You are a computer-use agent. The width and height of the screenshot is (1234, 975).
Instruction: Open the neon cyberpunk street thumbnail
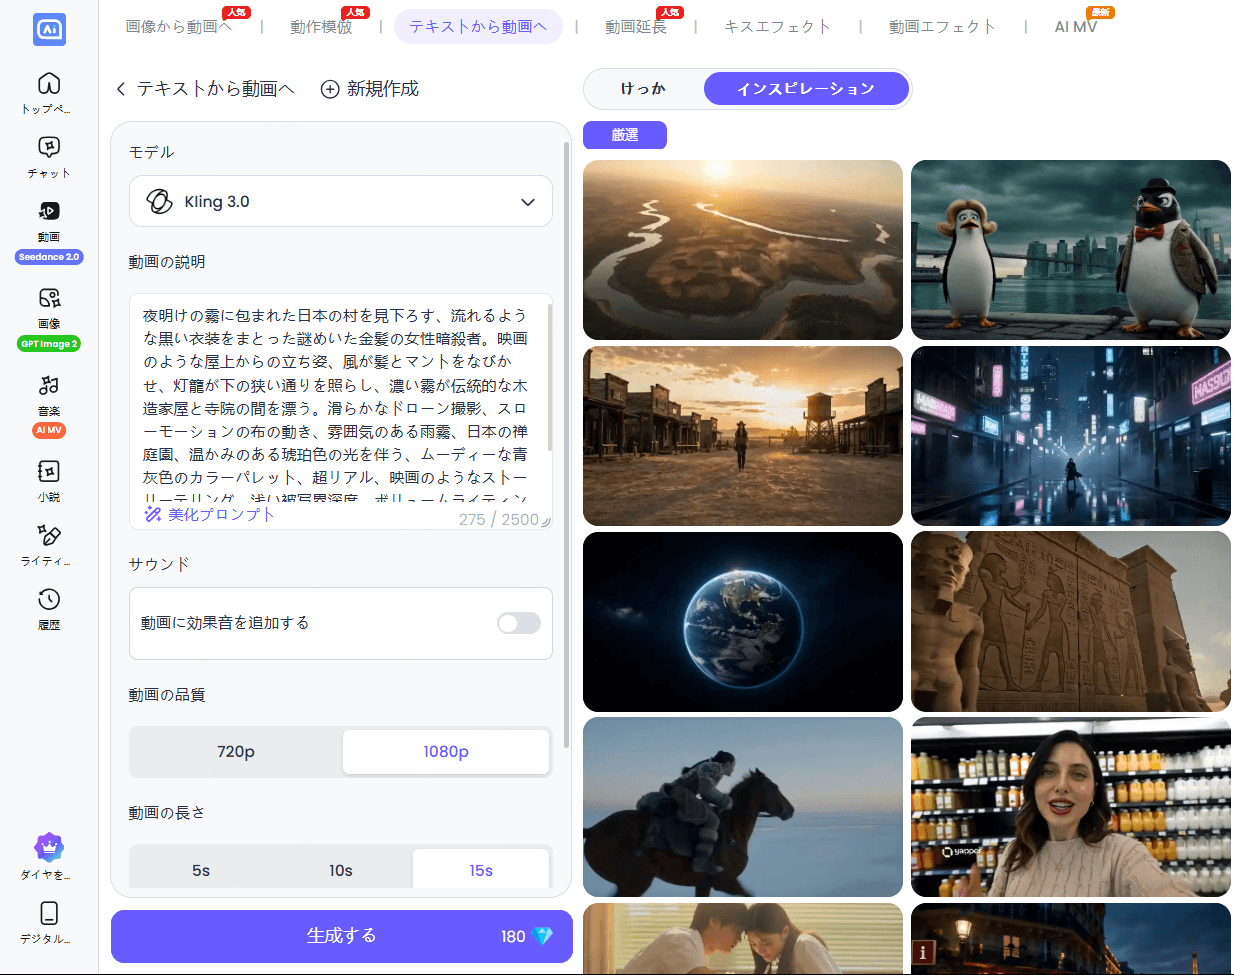(1071, 436)
